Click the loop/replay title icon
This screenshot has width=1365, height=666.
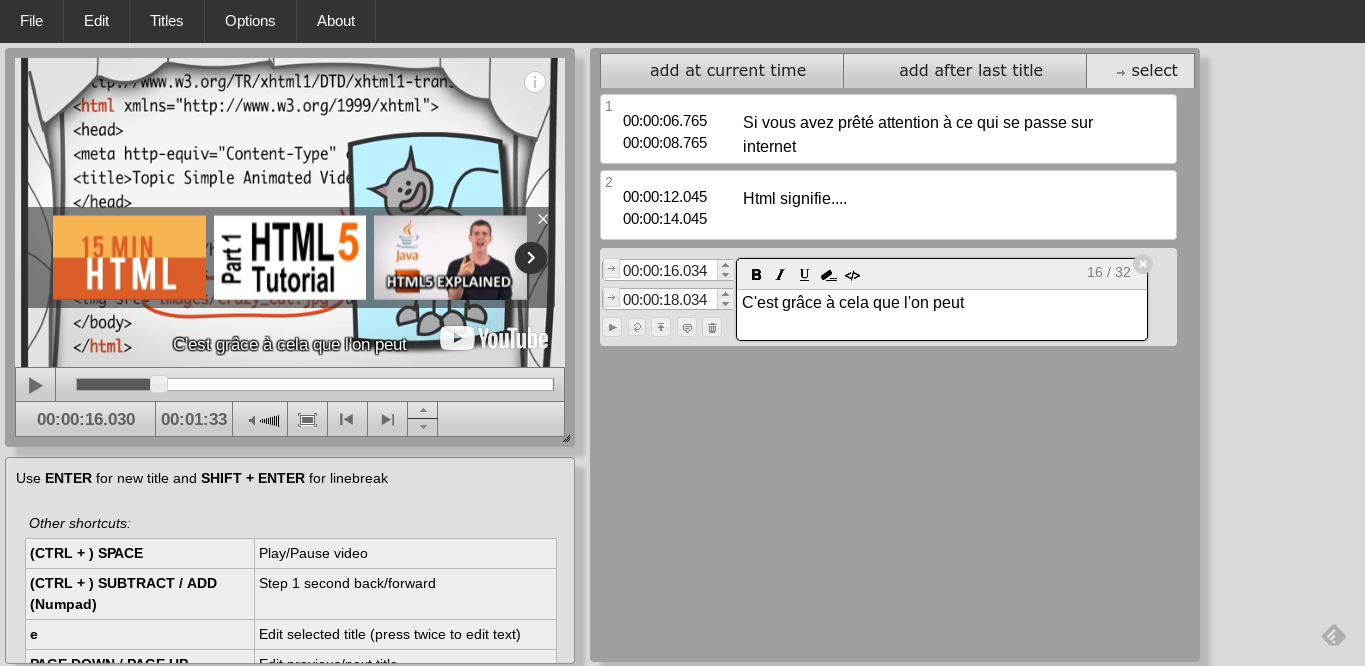coord(636,327)
